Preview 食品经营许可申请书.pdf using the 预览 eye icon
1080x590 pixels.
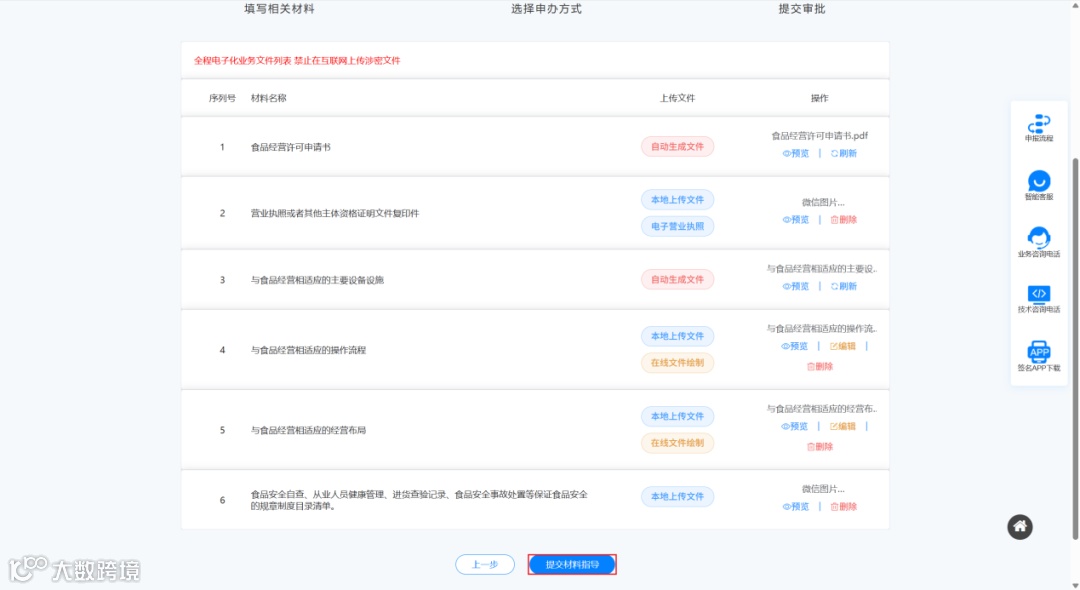796,153
